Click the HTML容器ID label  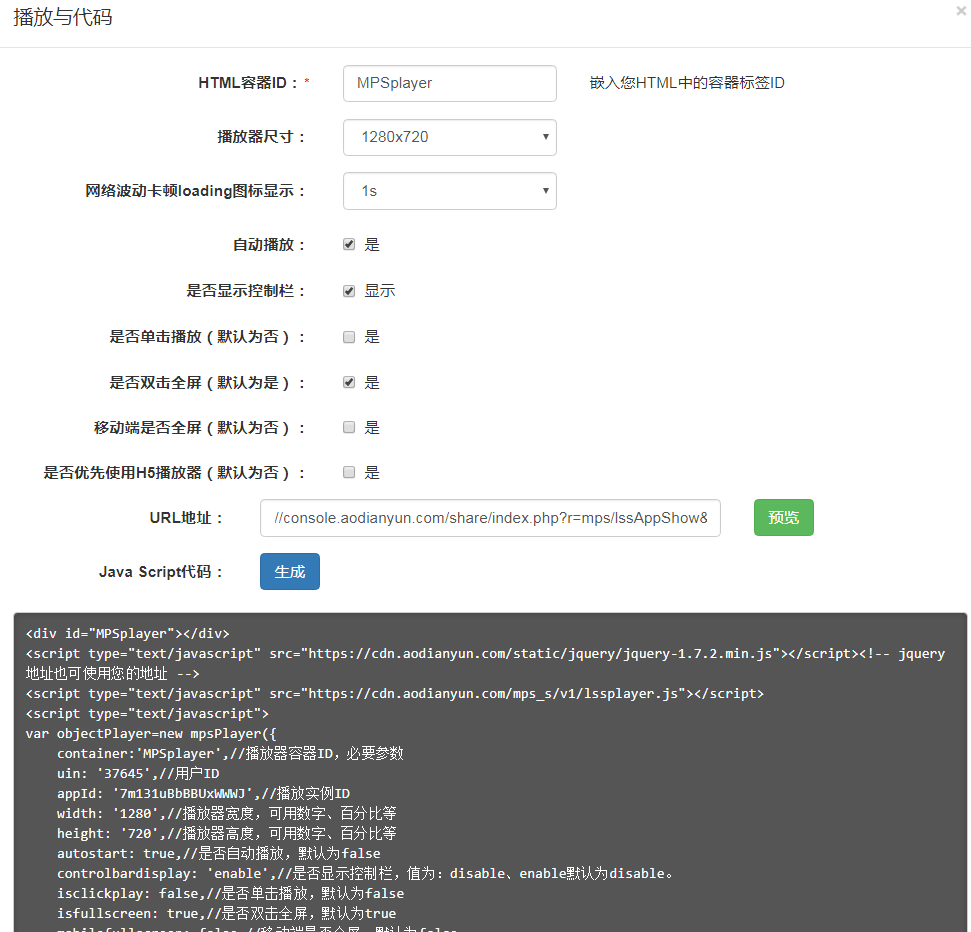coord(248,83)
